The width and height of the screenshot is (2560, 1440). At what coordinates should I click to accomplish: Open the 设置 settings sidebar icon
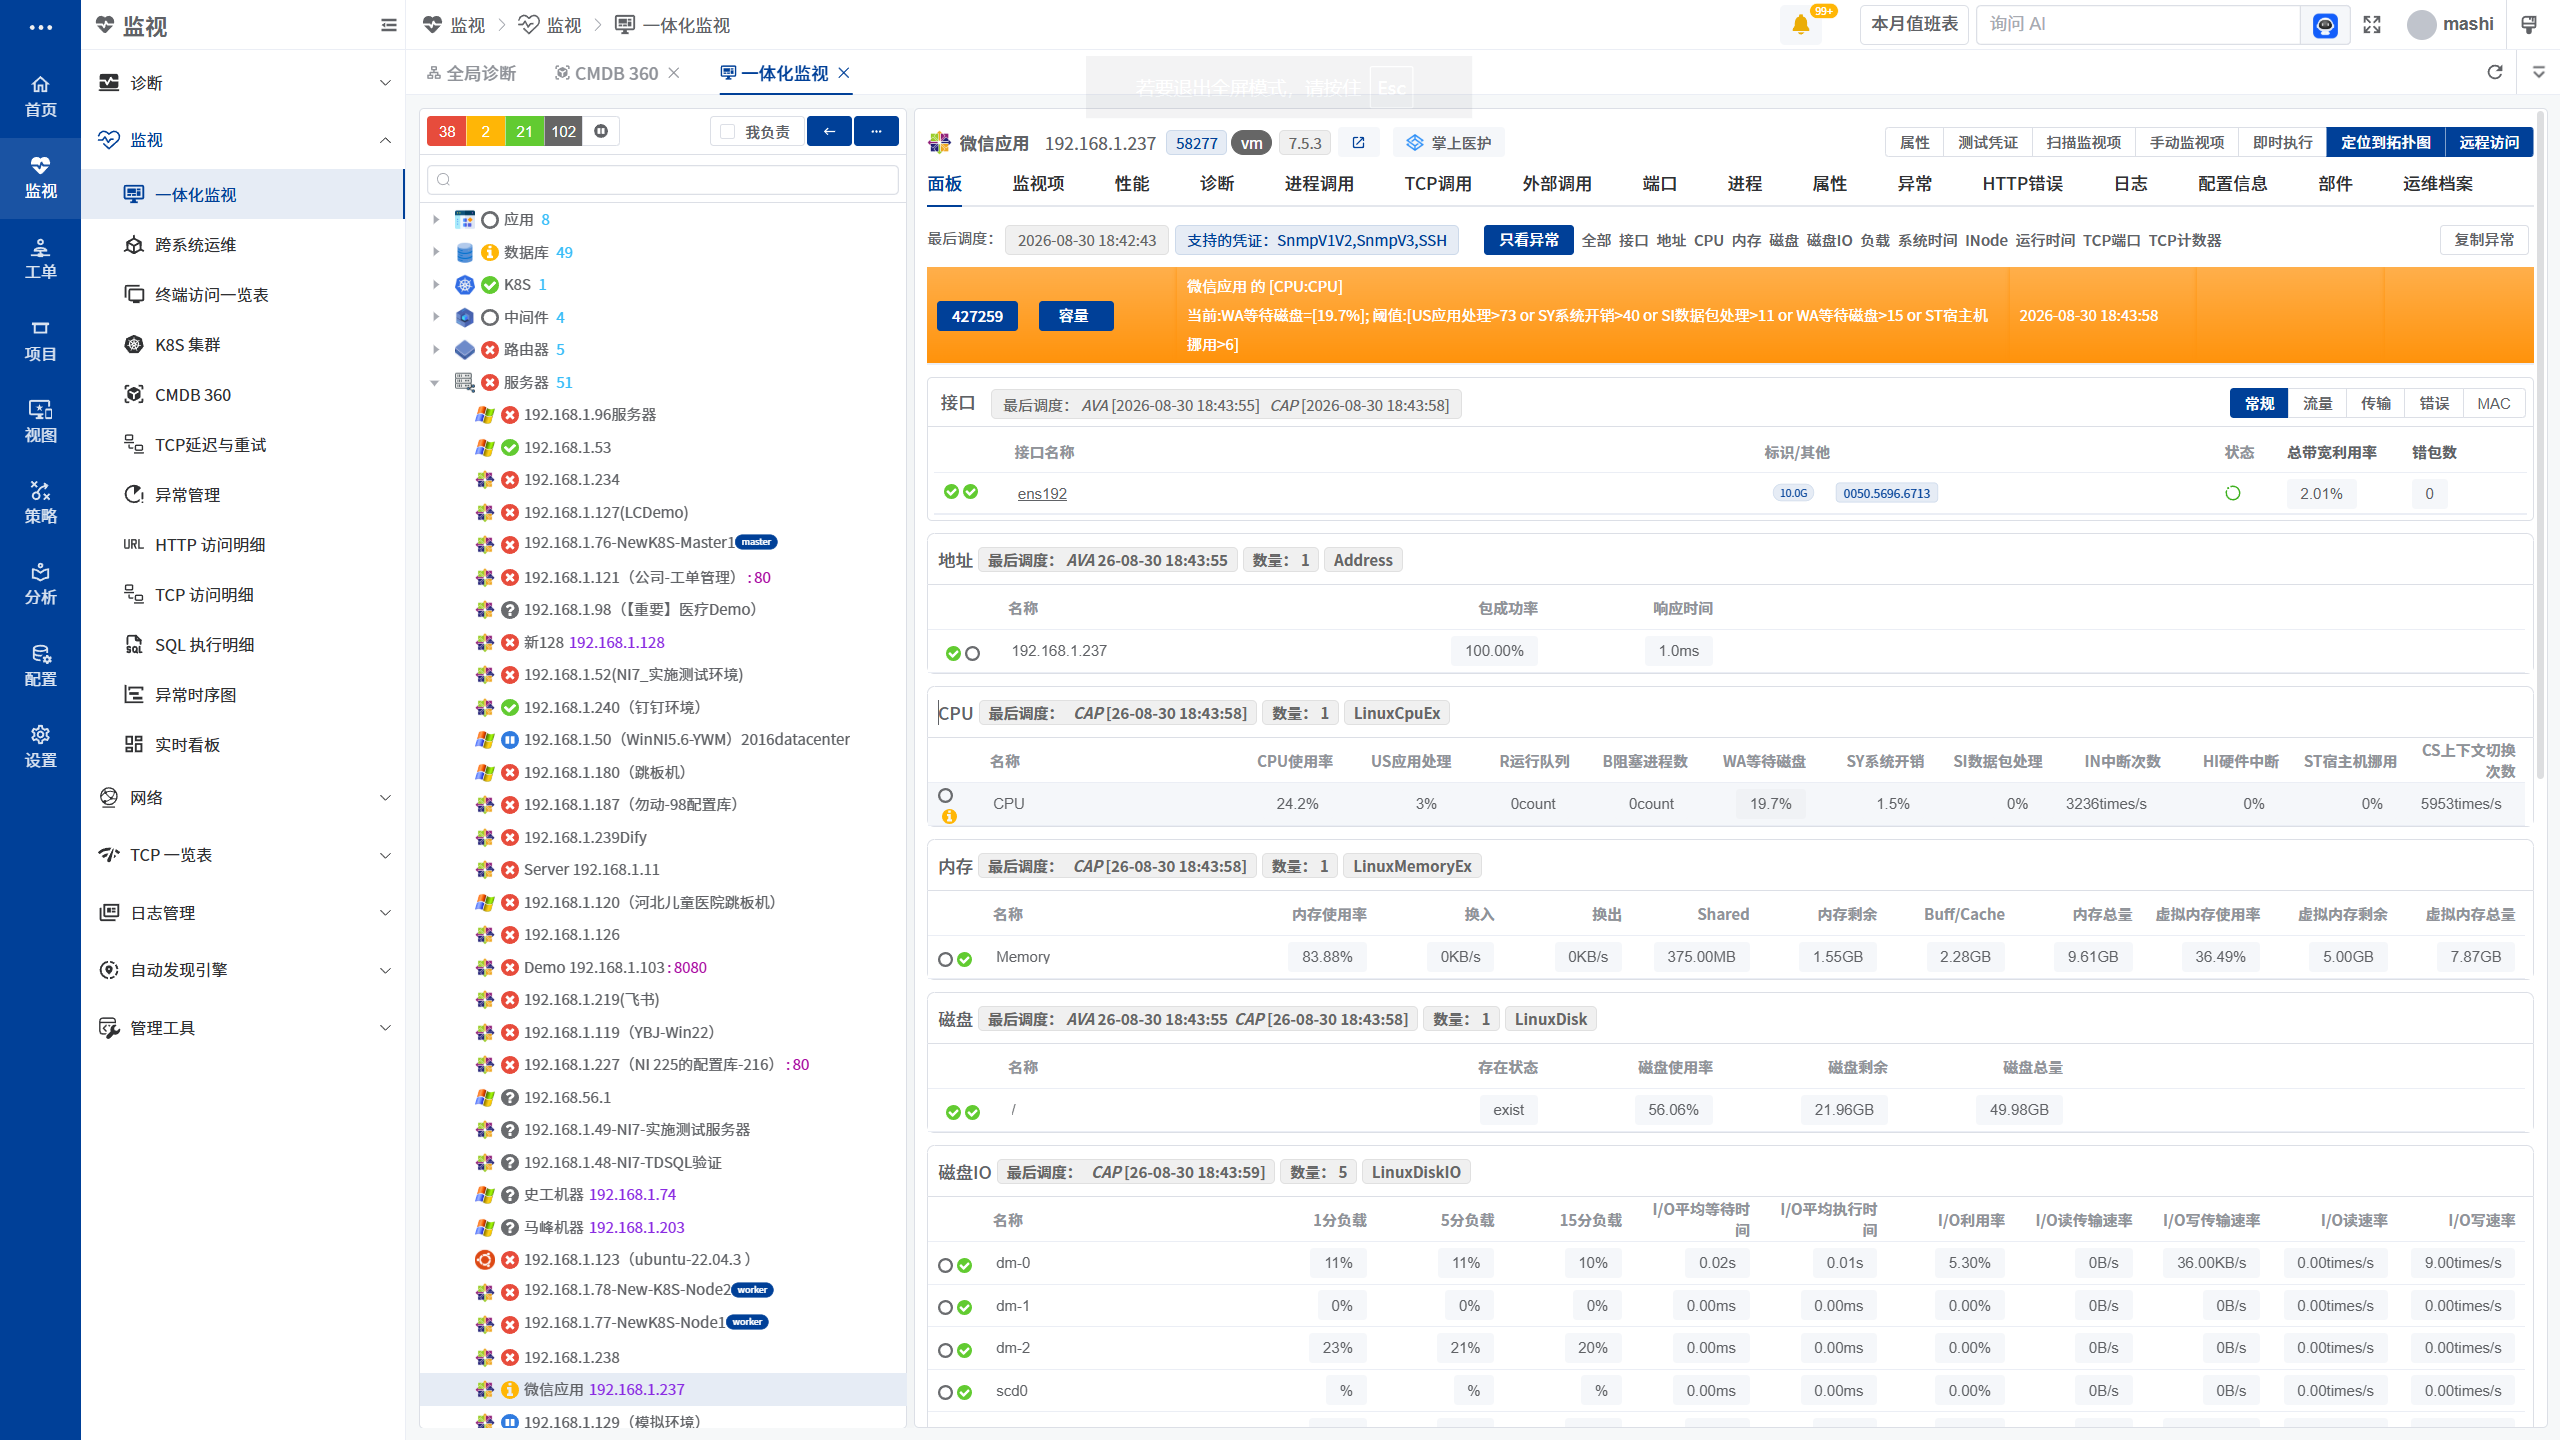40,747
